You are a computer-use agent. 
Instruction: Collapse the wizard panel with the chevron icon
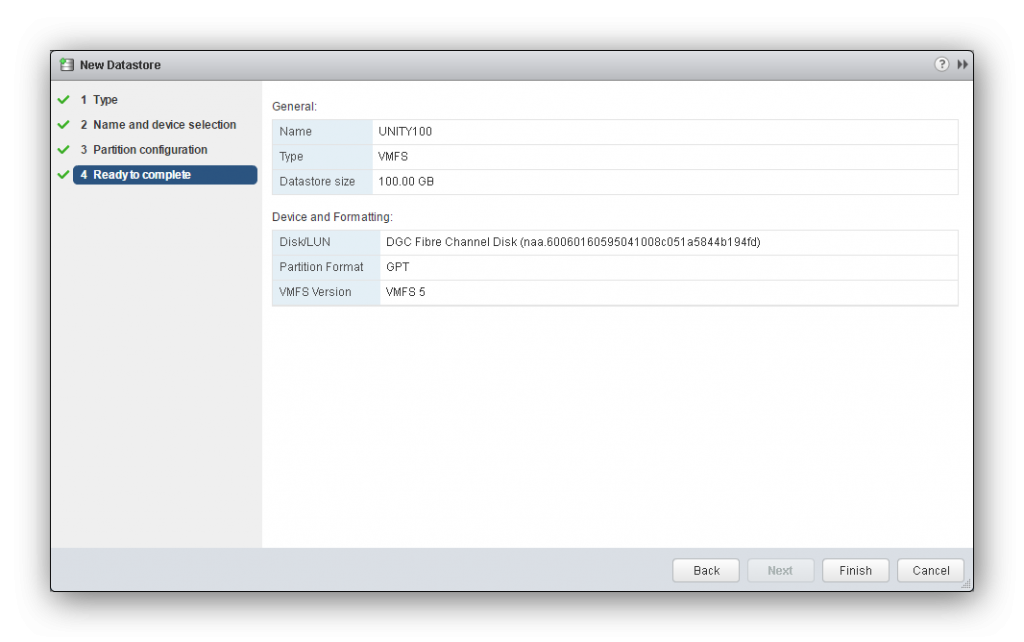[x=962, y=63]
